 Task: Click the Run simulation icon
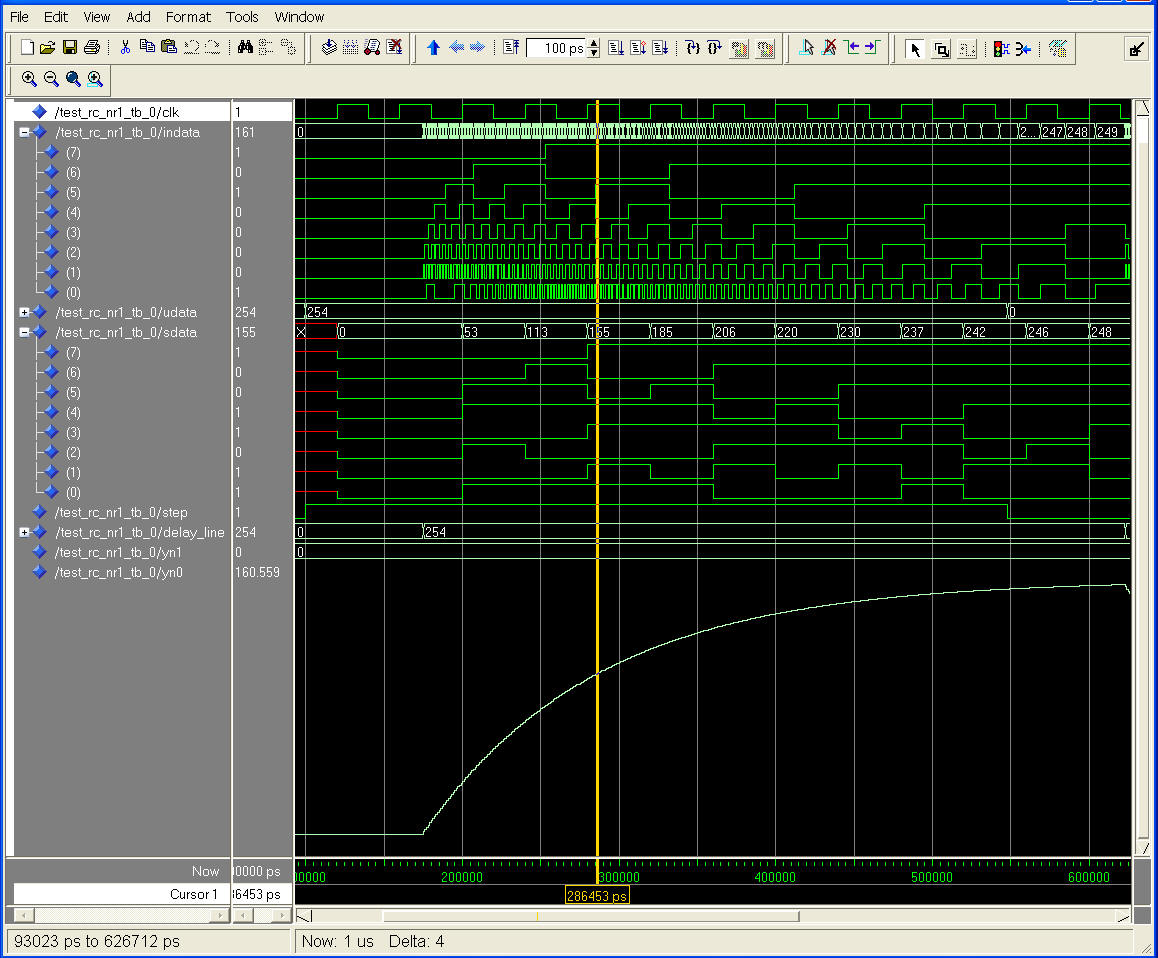(x=616, y=48)
